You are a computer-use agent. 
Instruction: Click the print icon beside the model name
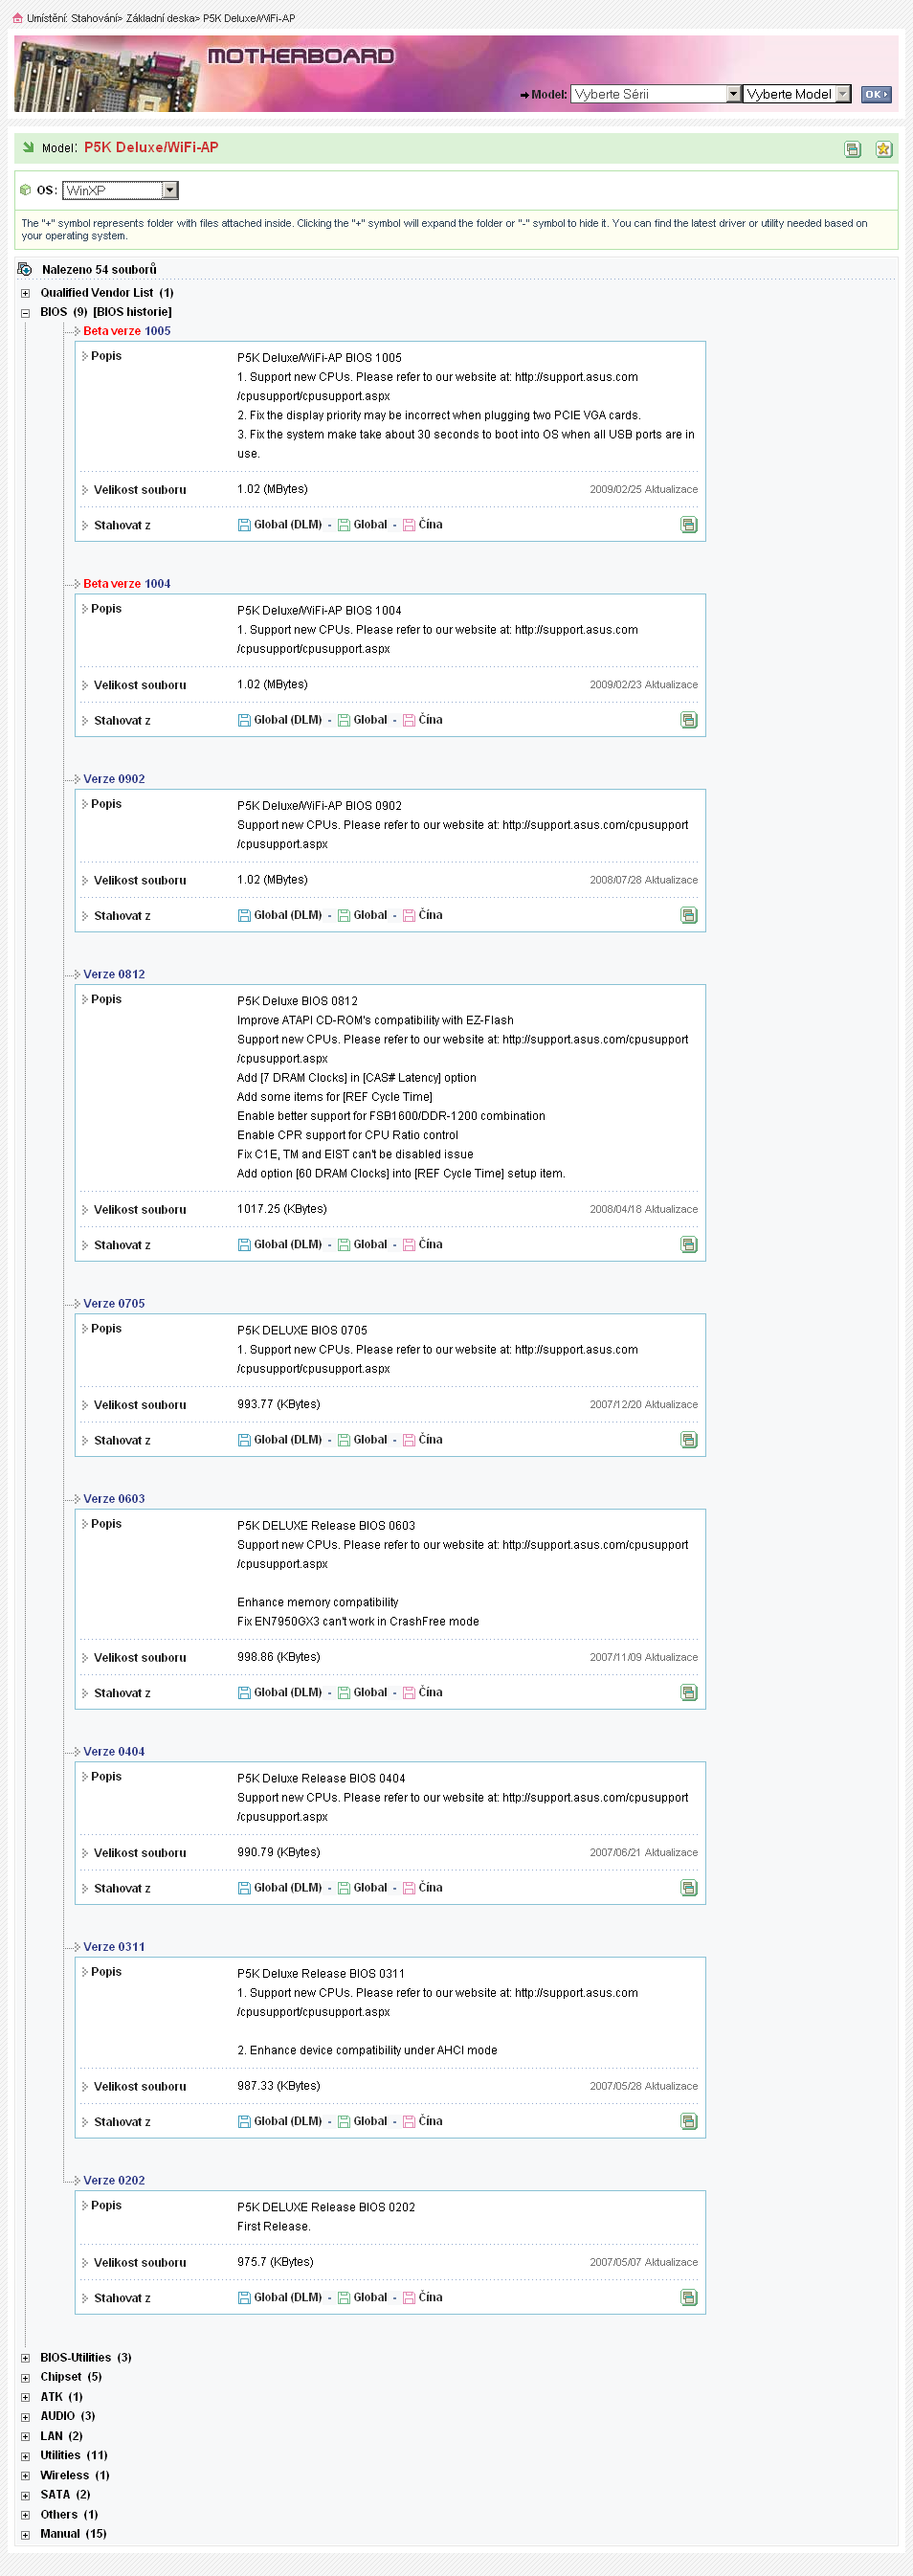(852, 149)
